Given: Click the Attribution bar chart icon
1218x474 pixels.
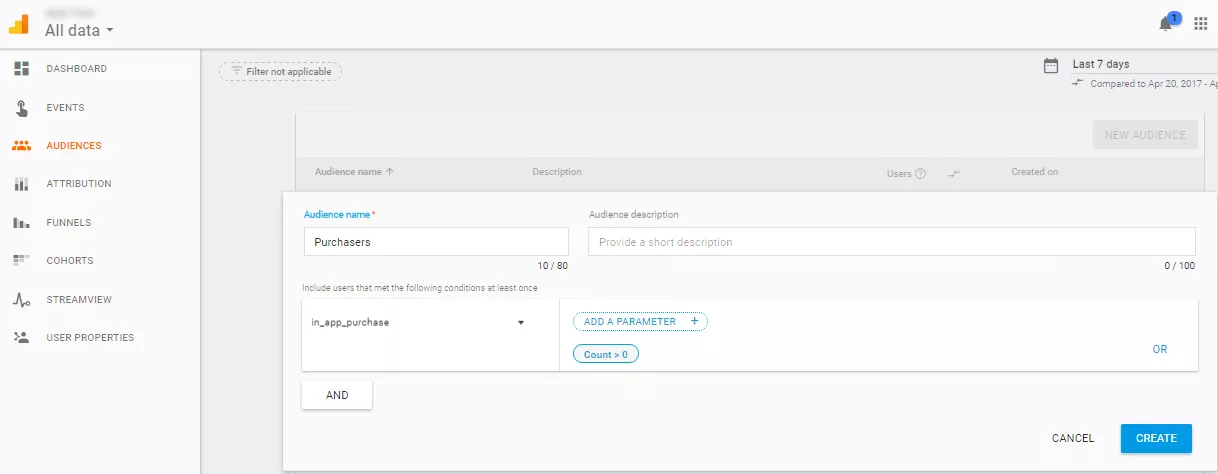Looking at the screenshot, I should click(x=21, y=184).
